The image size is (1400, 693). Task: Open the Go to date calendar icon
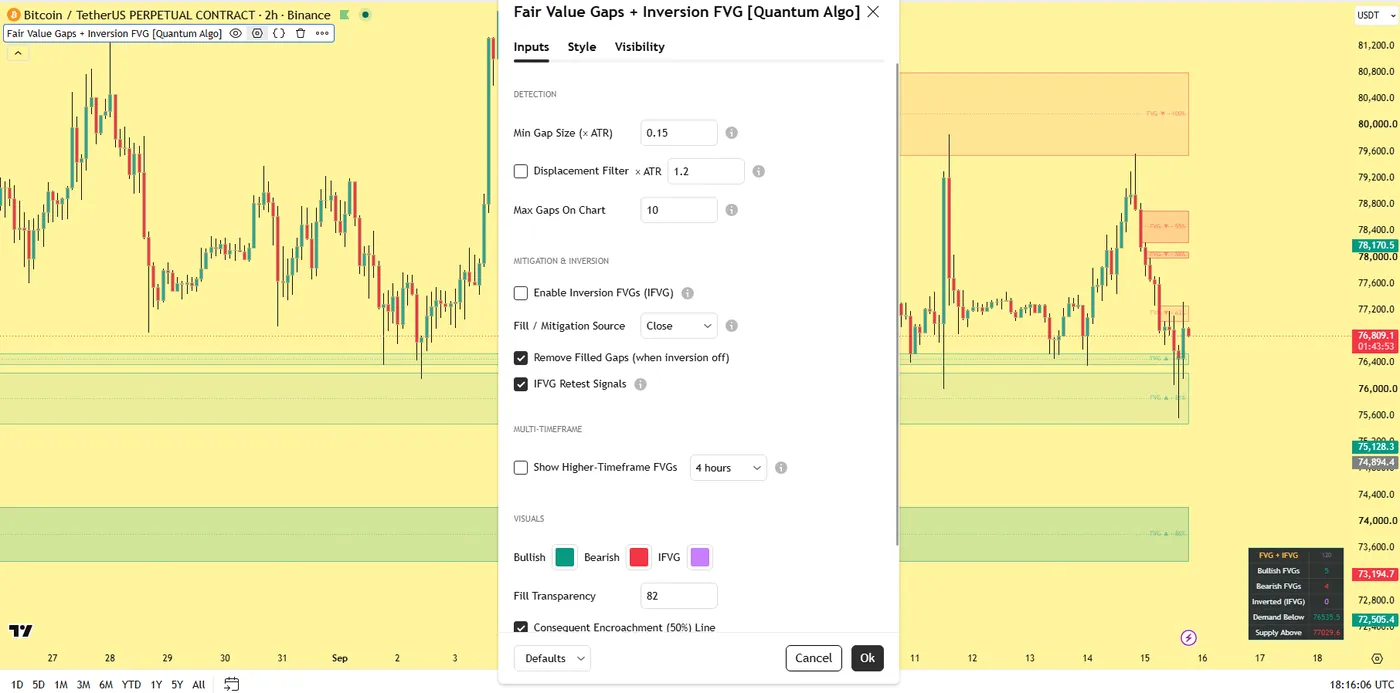(x=231, y=685)
